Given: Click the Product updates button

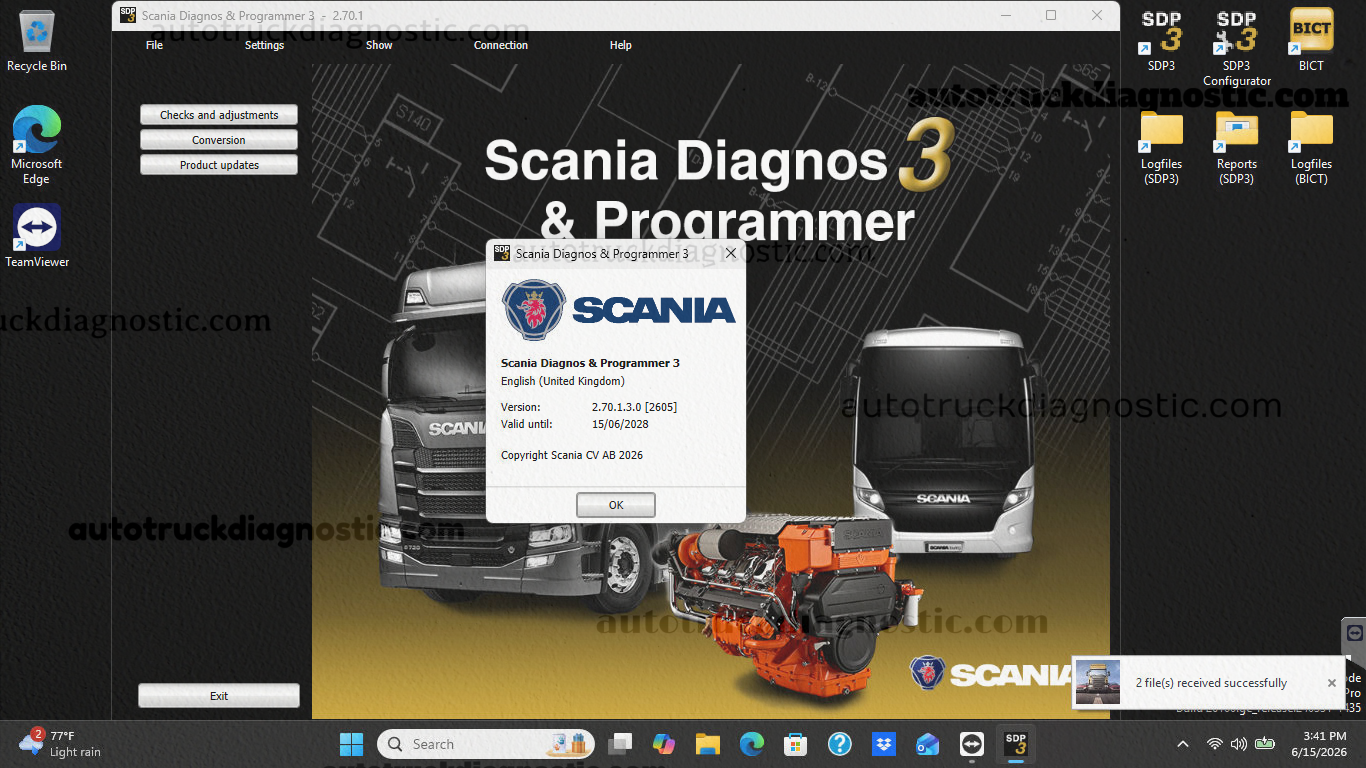Looking at the screenshot, I should [219, 165].
